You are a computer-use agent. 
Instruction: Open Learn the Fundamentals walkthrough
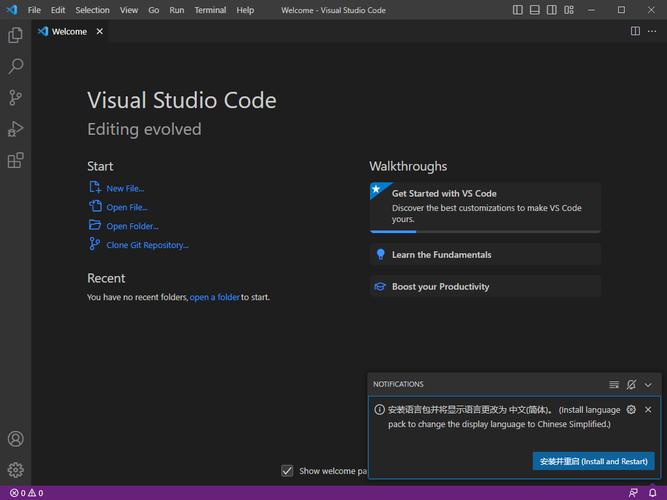[x=485, y=254]
